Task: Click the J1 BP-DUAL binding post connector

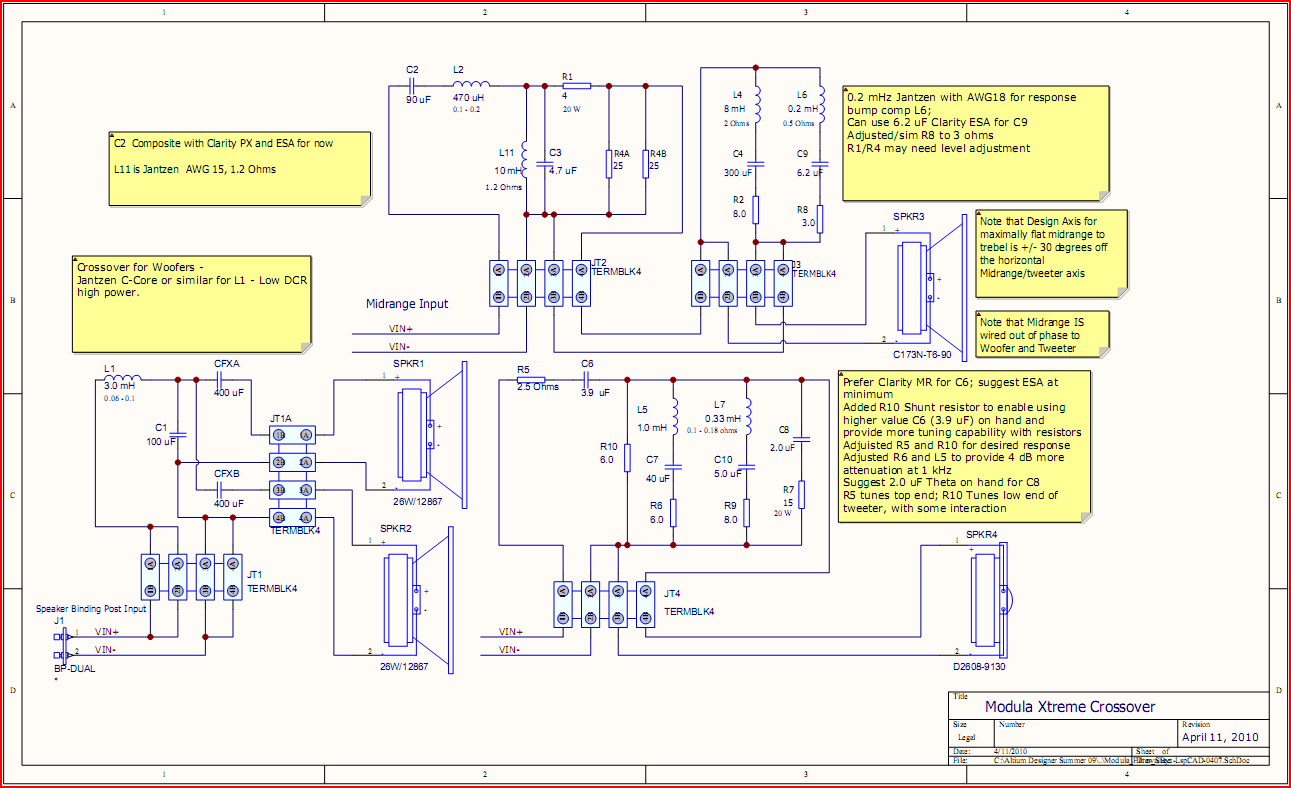Action: coord(62,644)
